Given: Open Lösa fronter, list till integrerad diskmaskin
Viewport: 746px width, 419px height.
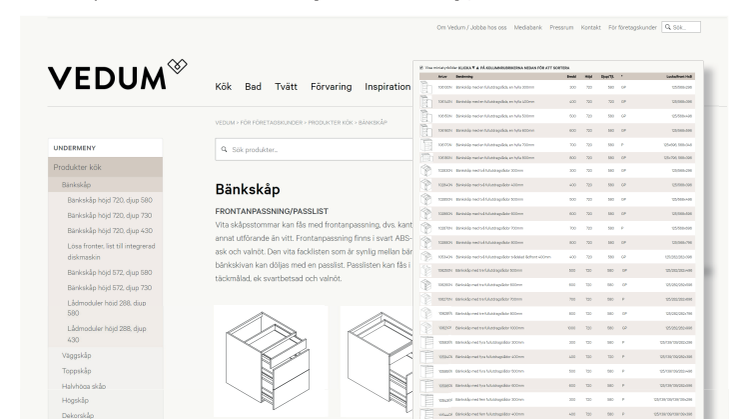Looking at the screenshot, I should click(111, 252).
